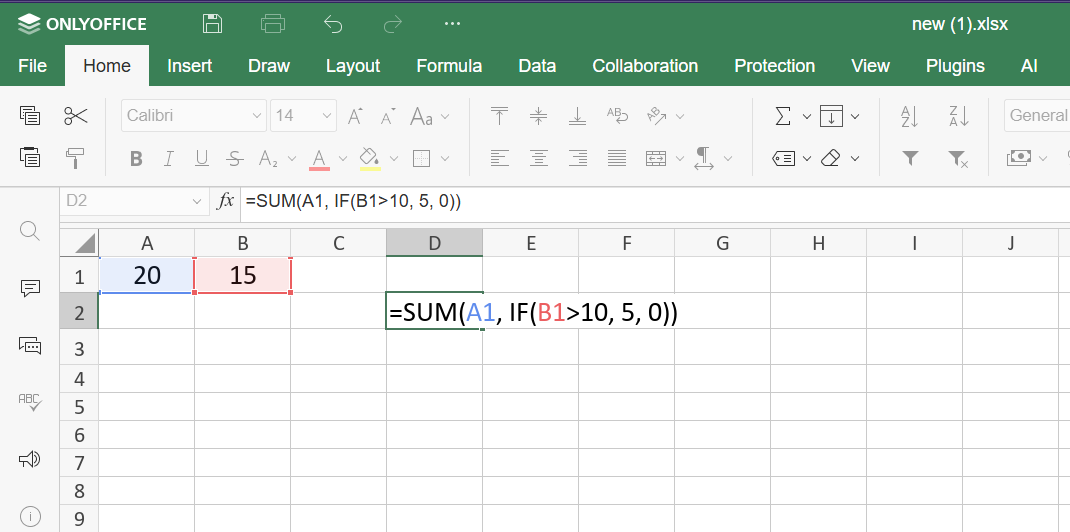This screenshot has height=532, width=1070.
Task: Click the Clear filter icon
Action: (x=959, y=160)
